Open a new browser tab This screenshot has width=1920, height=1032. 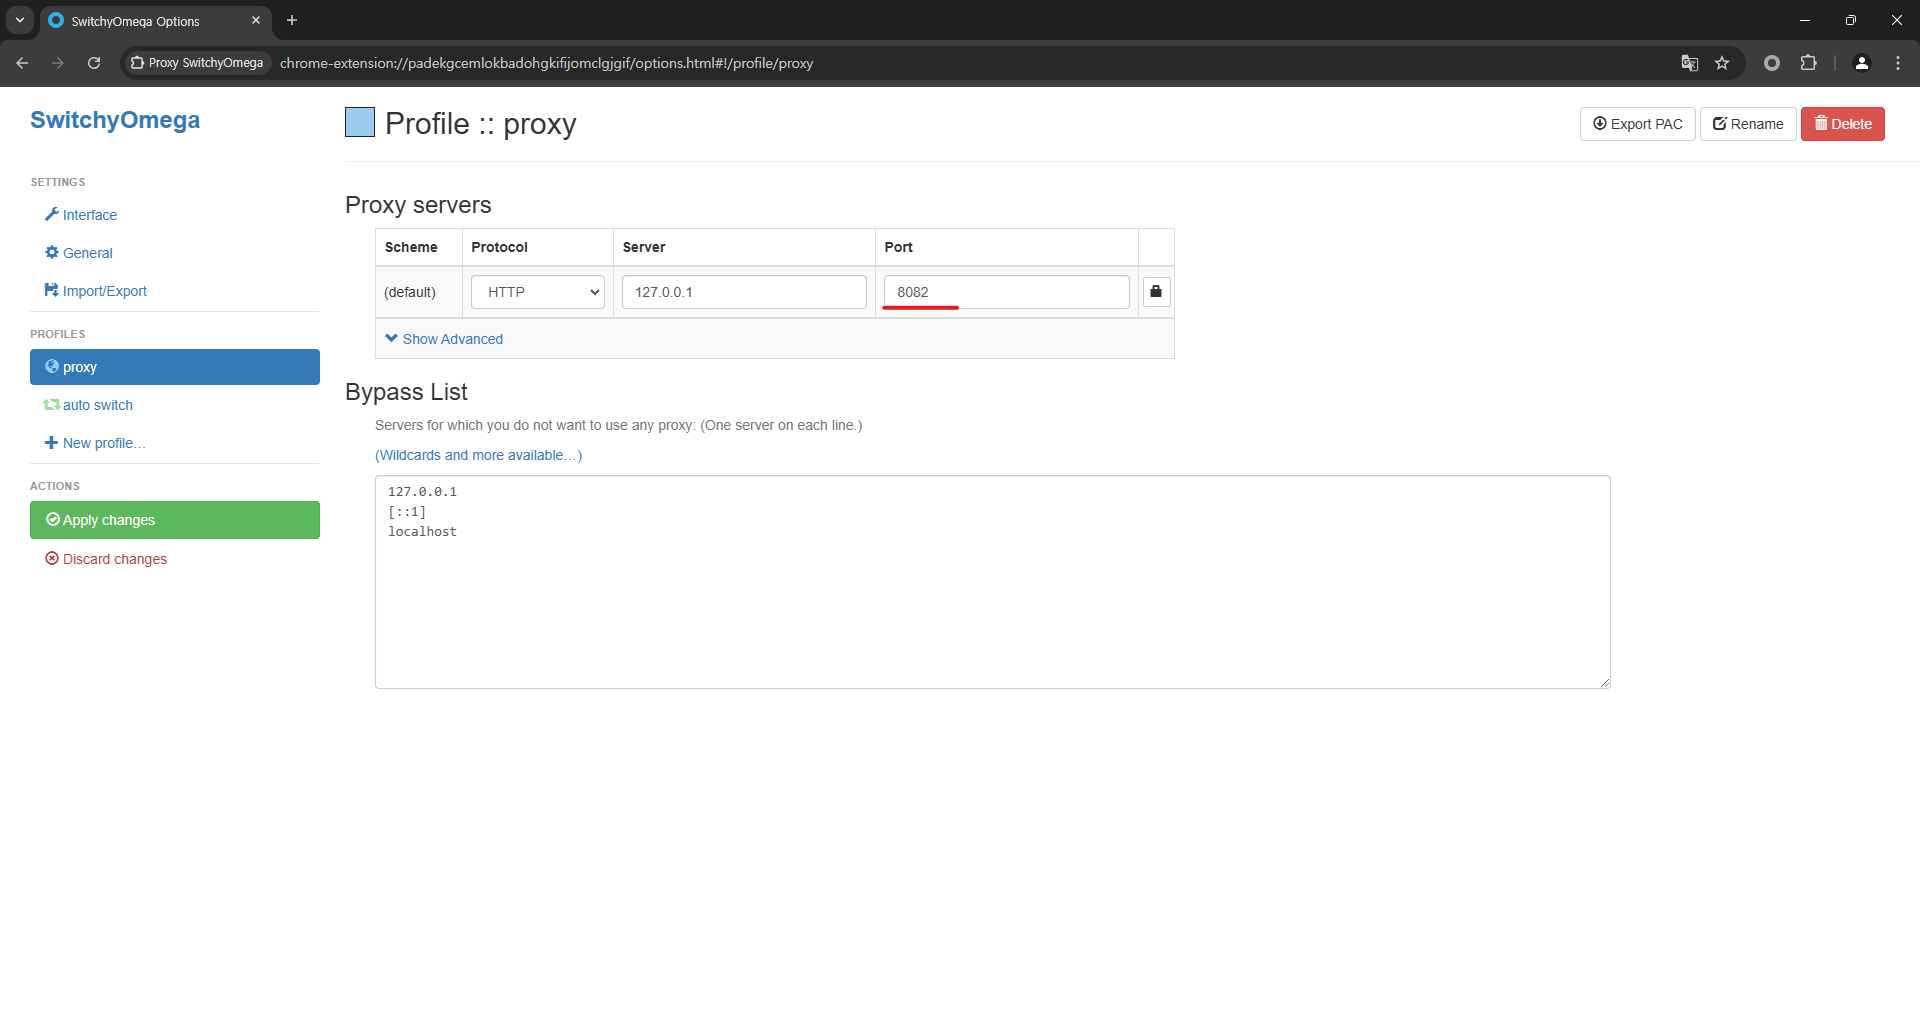pyautogui.click(x=292, y=20)
